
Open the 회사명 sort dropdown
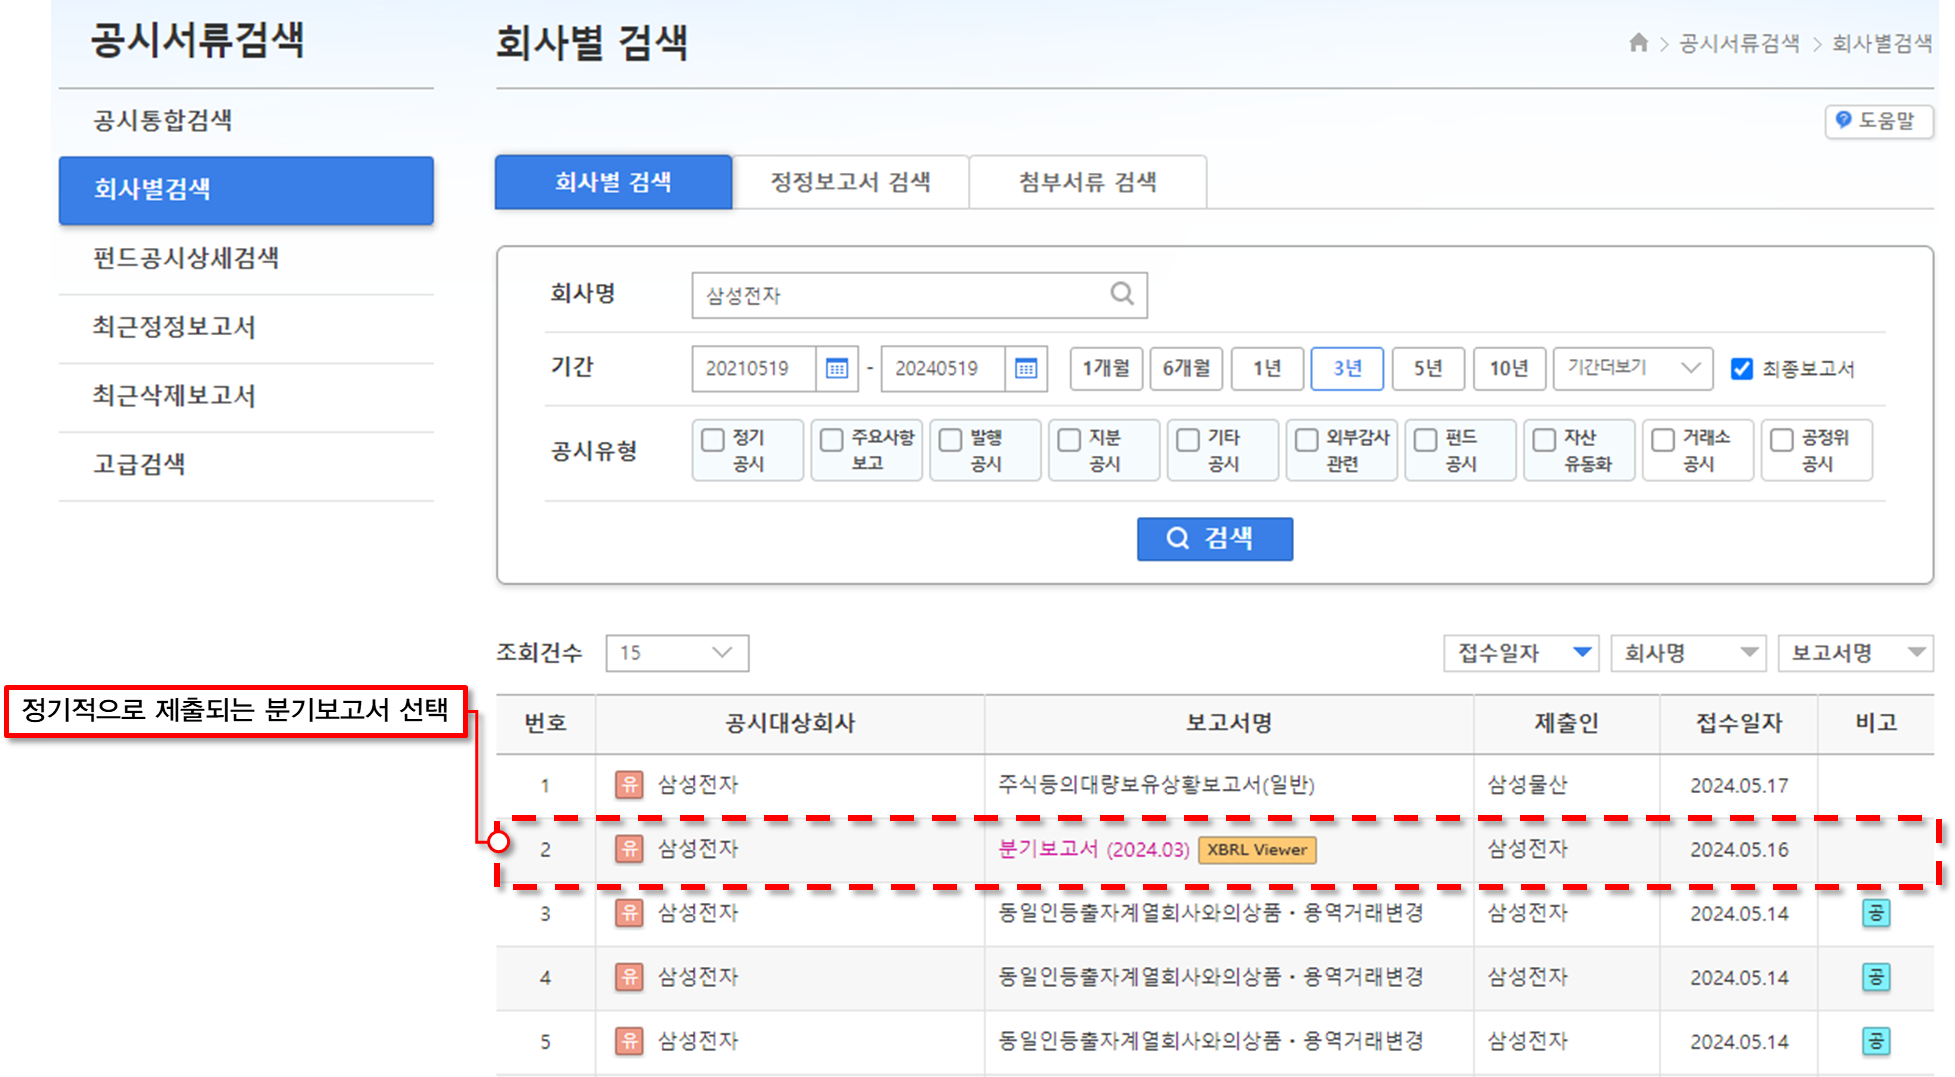1688,653
